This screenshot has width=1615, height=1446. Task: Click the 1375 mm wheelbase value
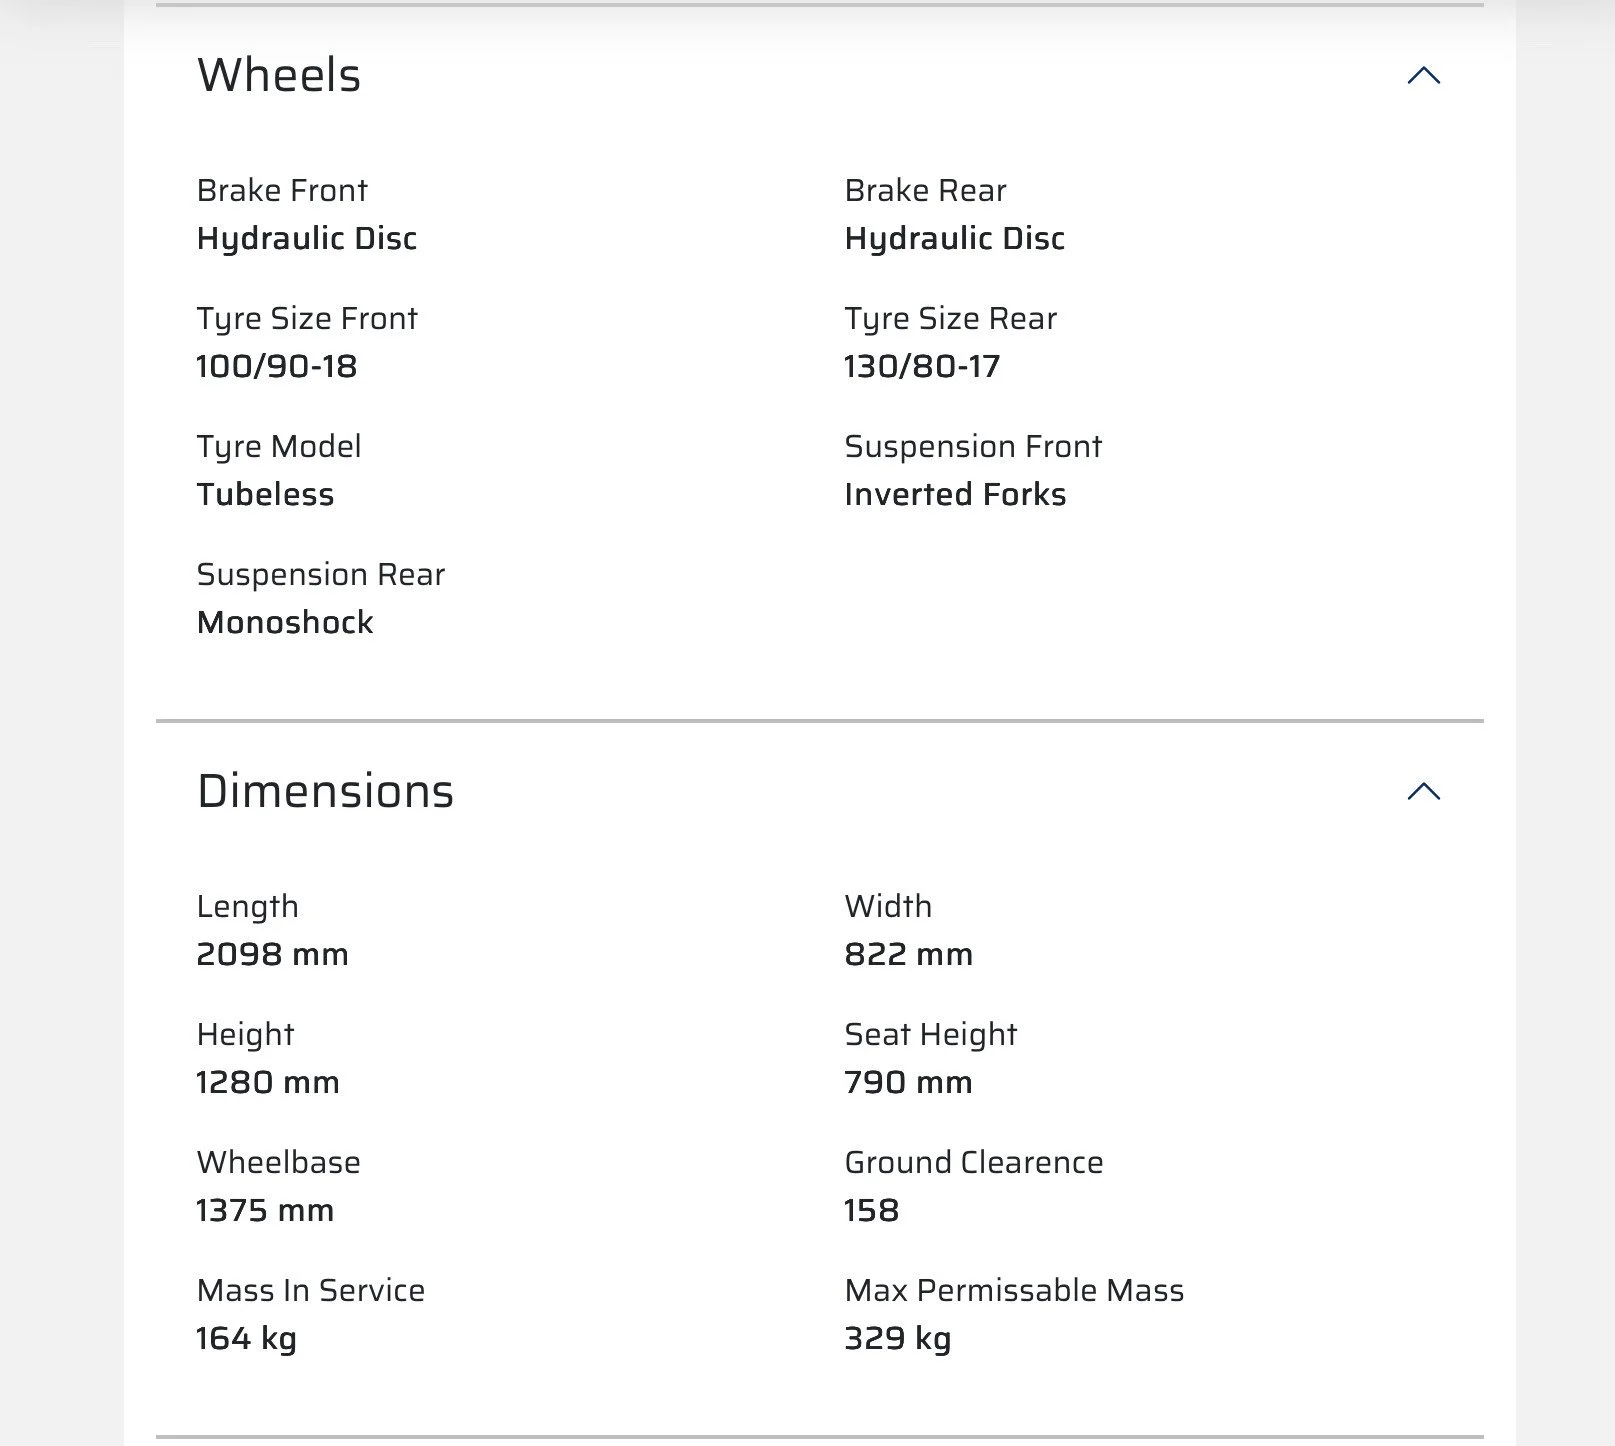265,1210
